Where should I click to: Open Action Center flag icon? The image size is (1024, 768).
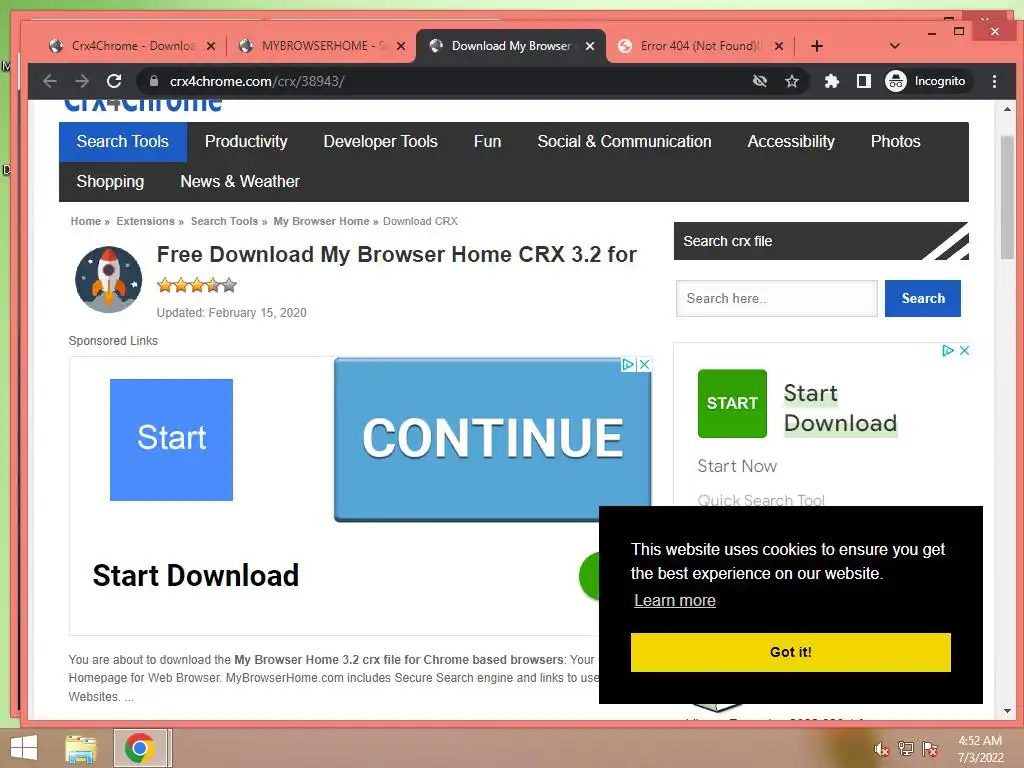point(930,749)
